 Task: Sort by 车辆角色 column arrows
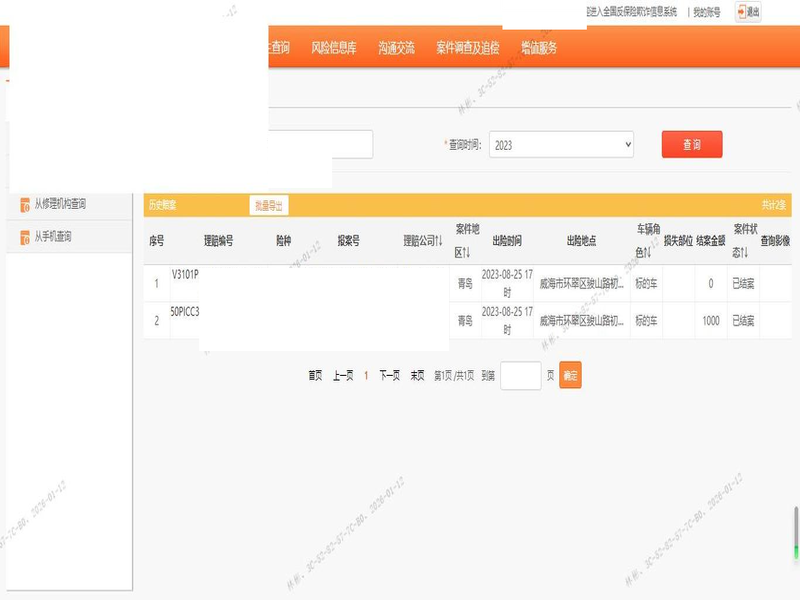pos(648,253)
